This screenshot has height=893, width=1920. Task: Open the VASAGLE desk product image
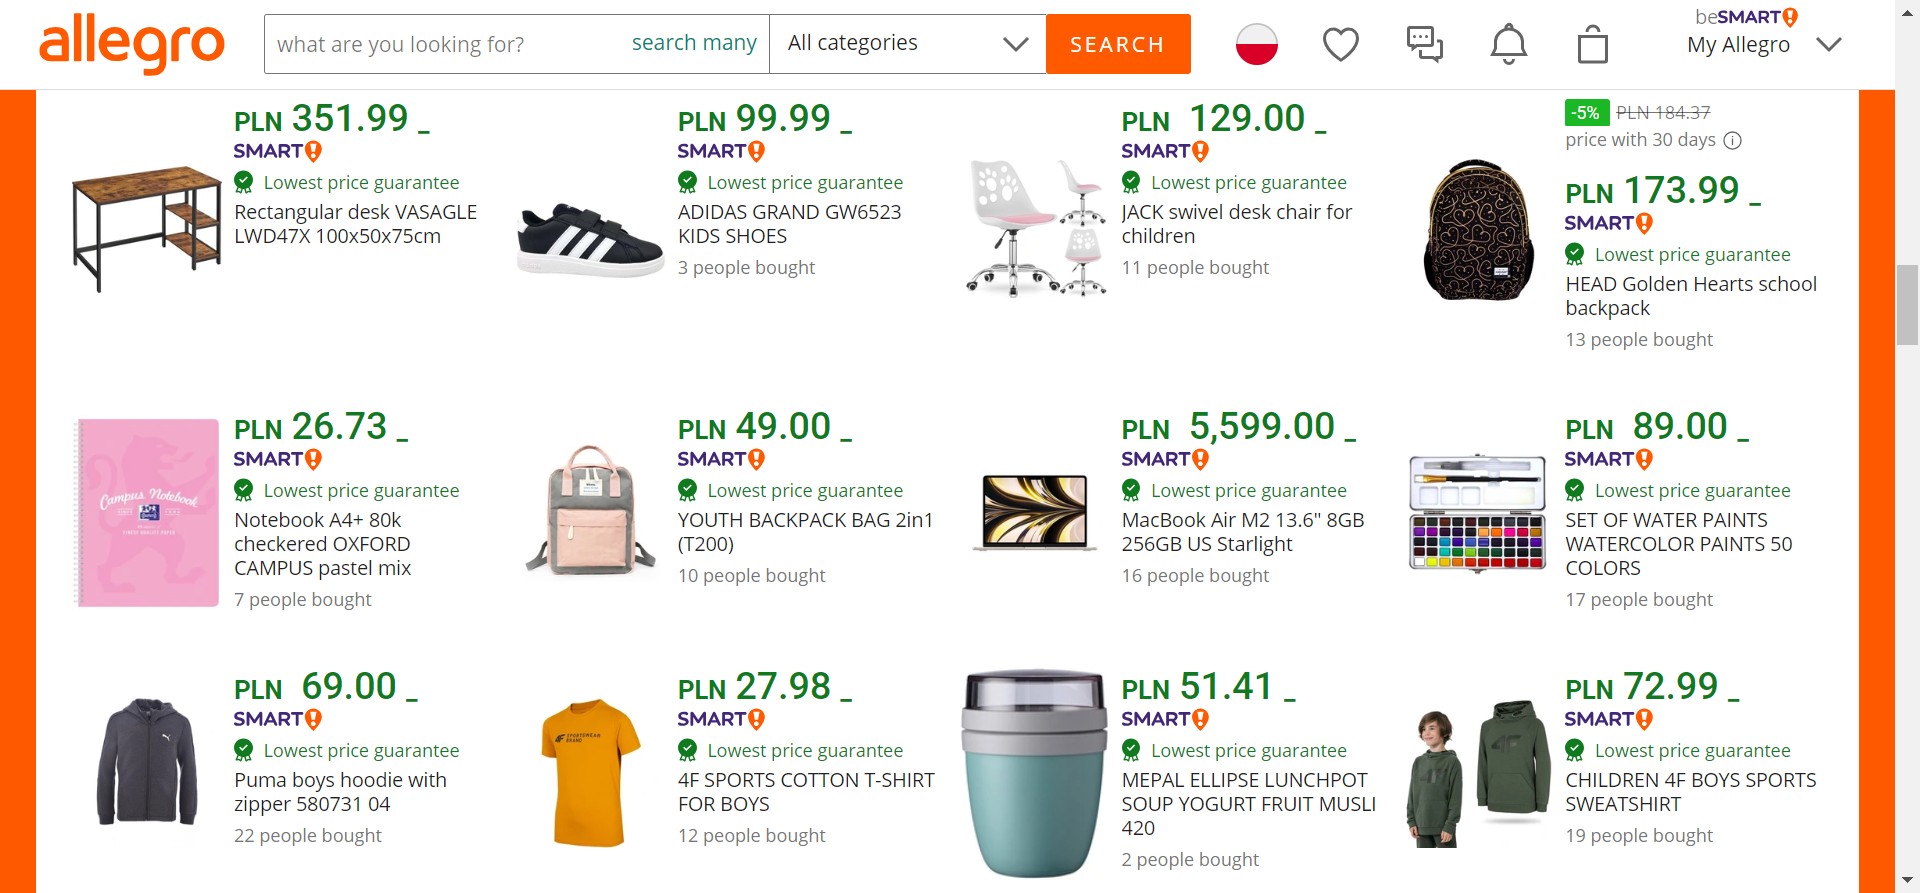[147, 228]
